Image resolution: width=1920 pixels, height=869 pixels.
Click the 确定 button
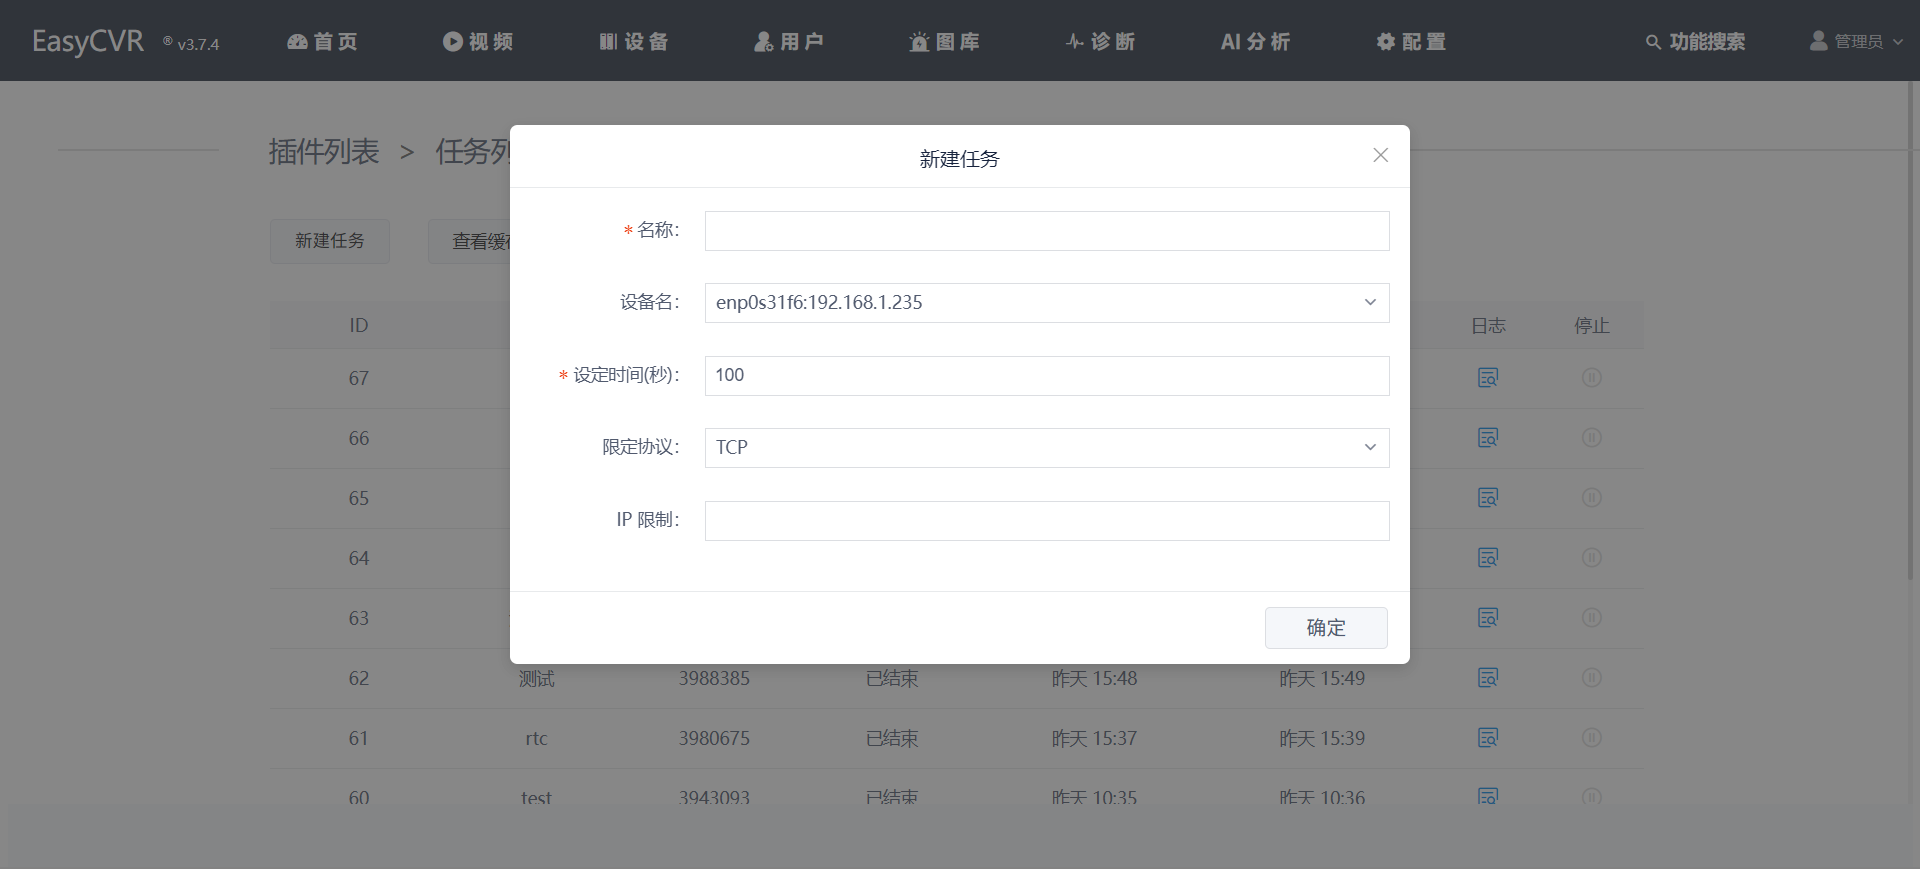click(1325, 628)
